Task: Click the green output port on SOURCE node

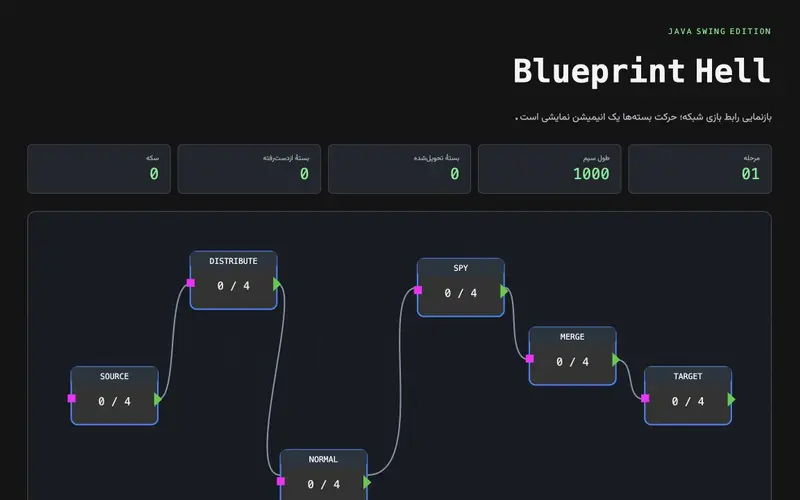Action: pyautogui.click(x=158, y=399)
